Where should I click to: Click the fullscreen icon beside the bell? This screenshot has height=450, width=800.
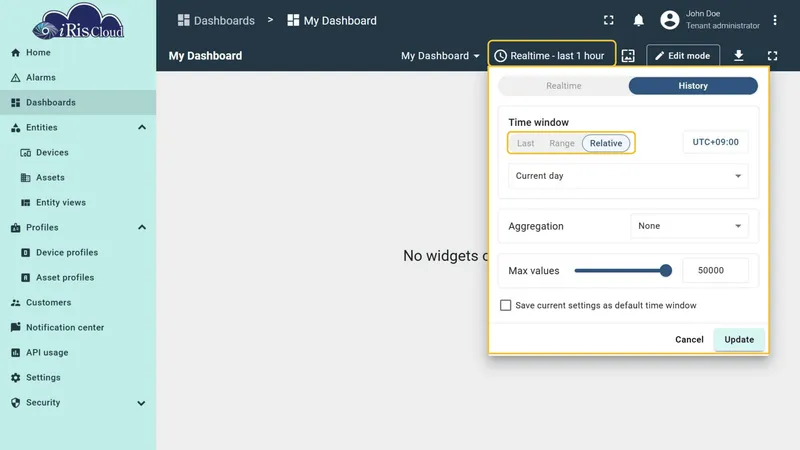click(x=608, y=20)
